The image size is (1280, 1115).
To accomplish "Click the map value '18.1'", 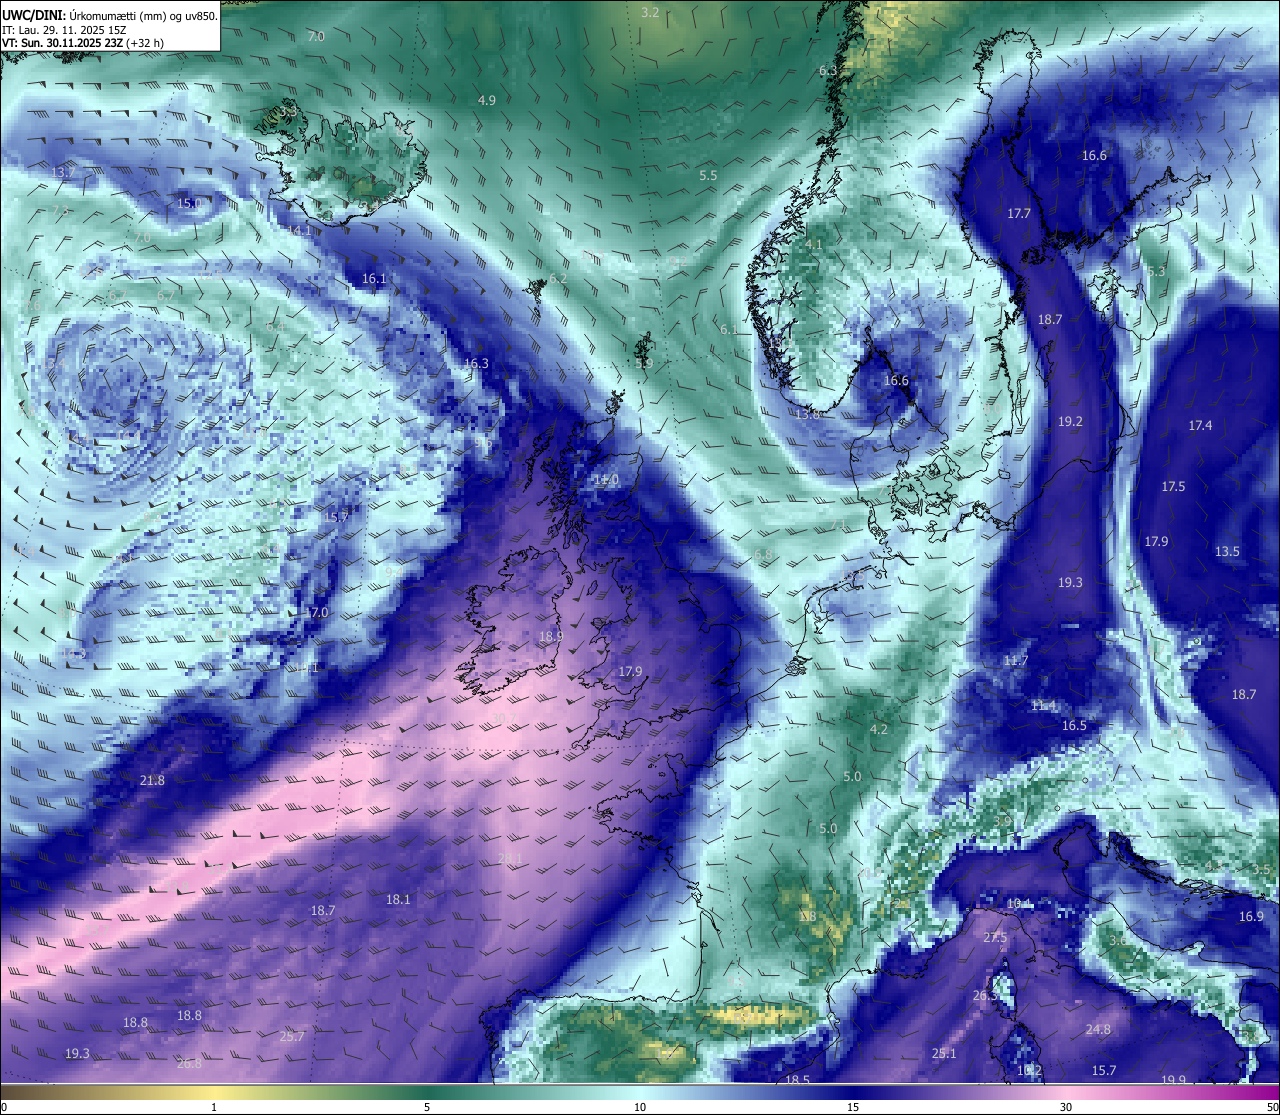I will (398, 899).
